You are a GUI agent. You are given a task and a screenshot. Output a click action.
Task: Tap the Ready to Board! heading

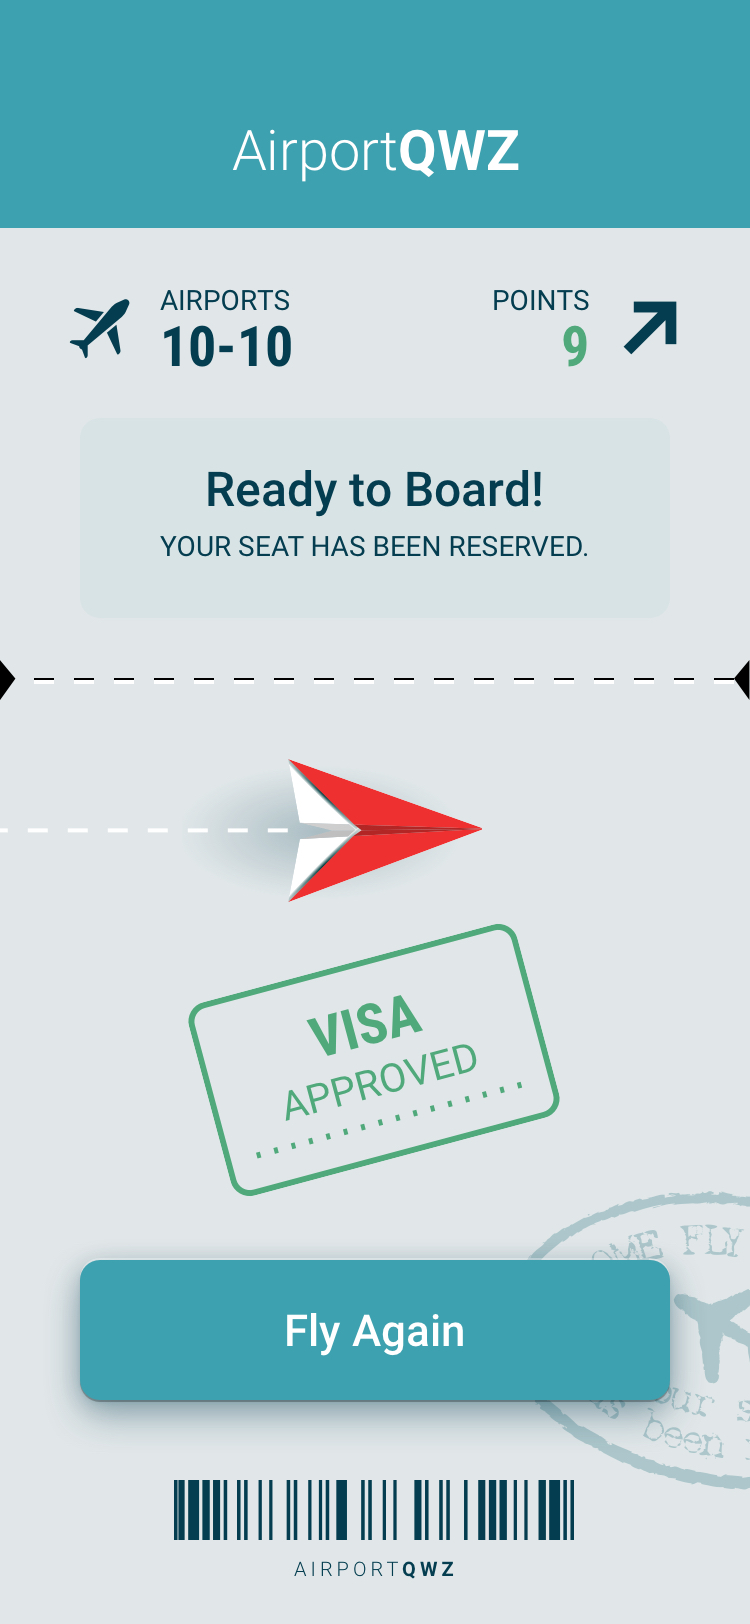click(x=375, y=490)
